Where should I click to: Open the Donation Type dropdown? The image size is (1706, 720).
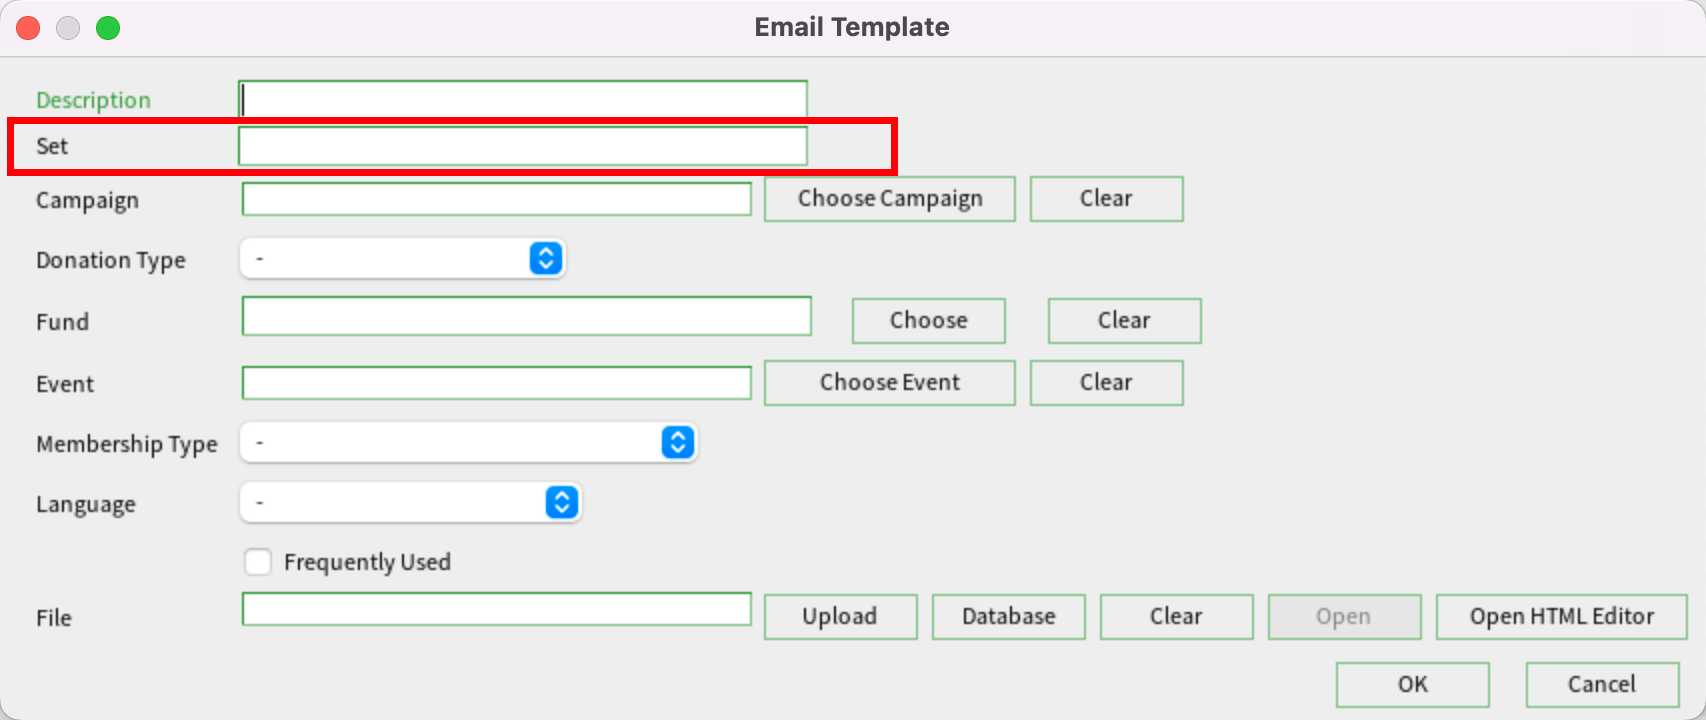[545, 258]
